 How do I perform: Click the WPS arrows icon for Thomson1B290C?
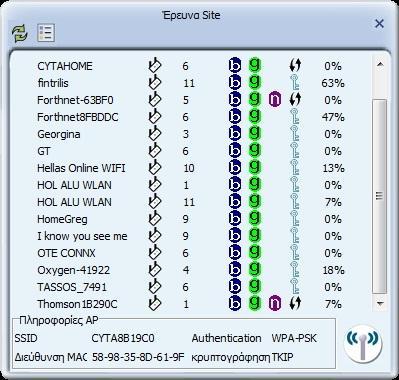295,303
